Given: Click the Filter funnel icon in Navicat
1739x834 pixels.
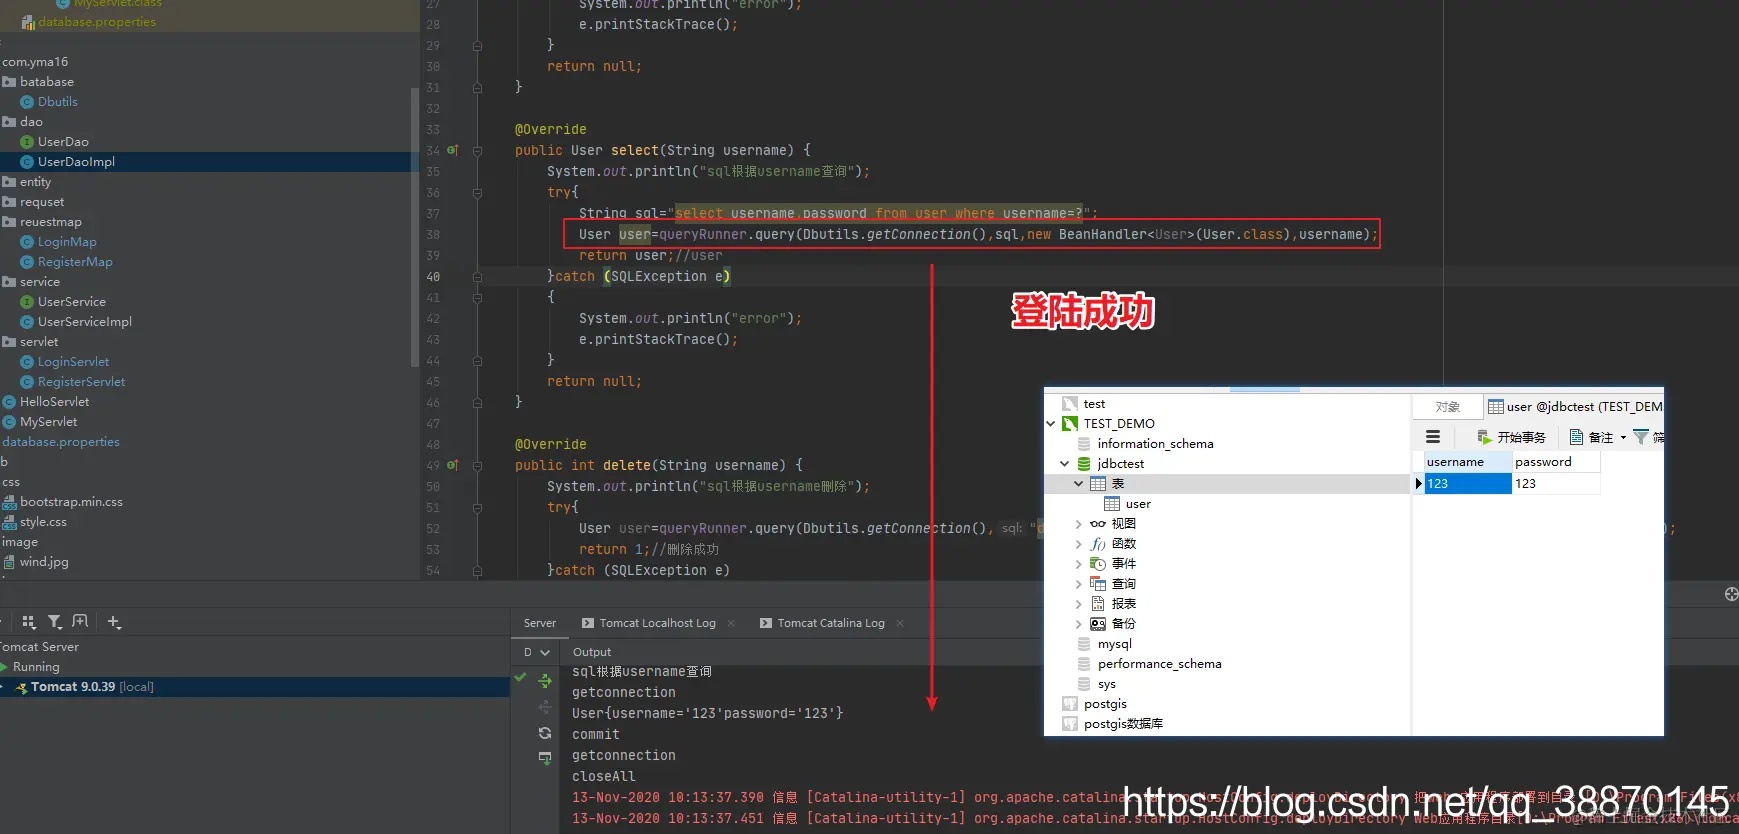Looking at the screenshot, I should coord(1641,437).
